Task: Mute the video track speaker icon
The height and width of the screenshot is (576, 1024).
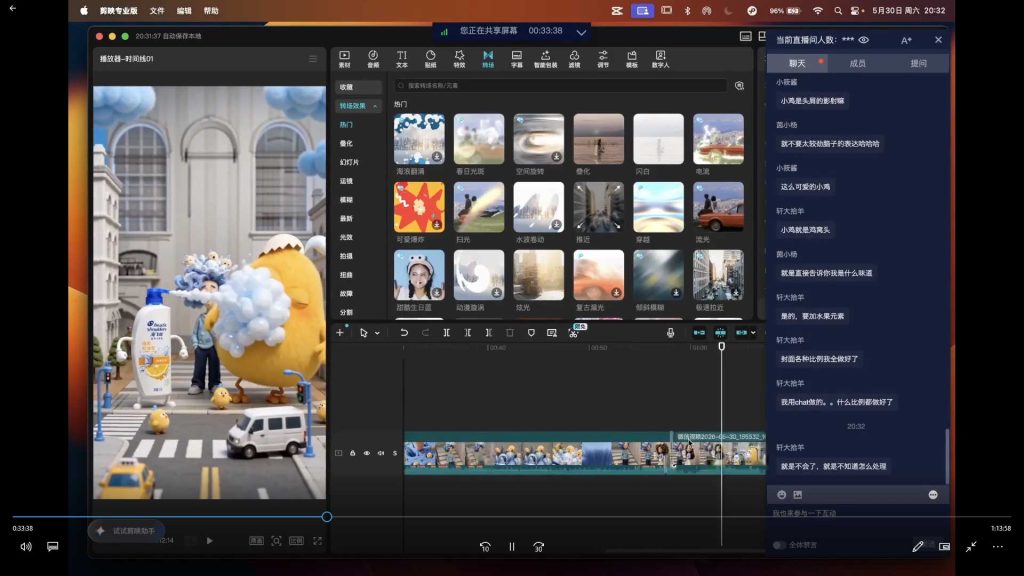Action: point(381,453)
